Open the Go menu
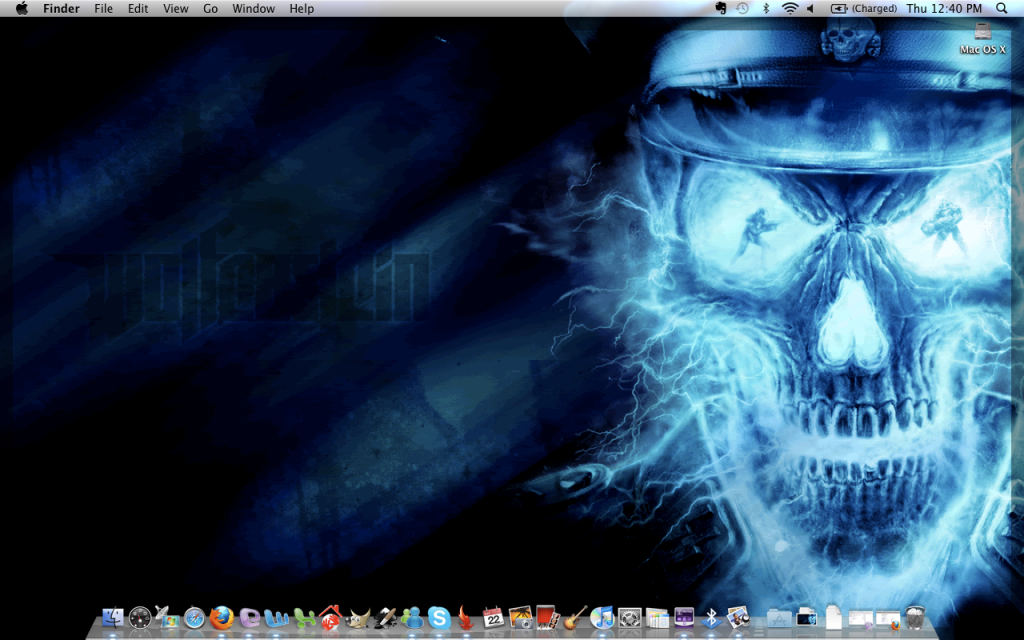 coord(210,8)
